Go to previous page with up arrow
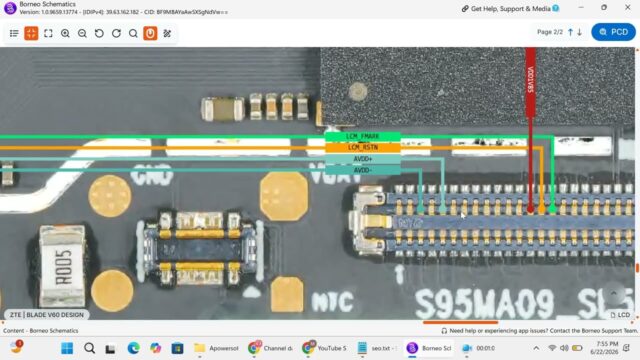This screenshot has height=360, width=640. pyautogui.click(x=570, y=32)
